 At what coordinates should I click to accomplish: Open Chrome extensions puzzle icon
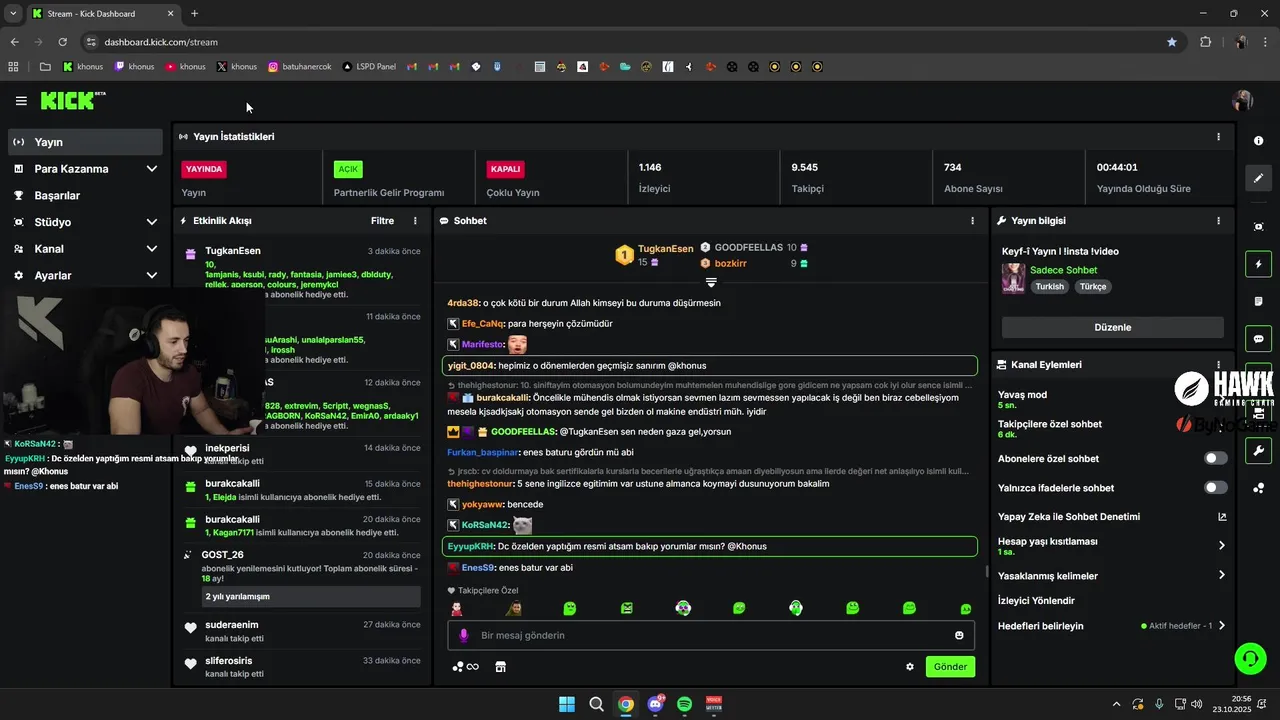[x=1205, y=42]
